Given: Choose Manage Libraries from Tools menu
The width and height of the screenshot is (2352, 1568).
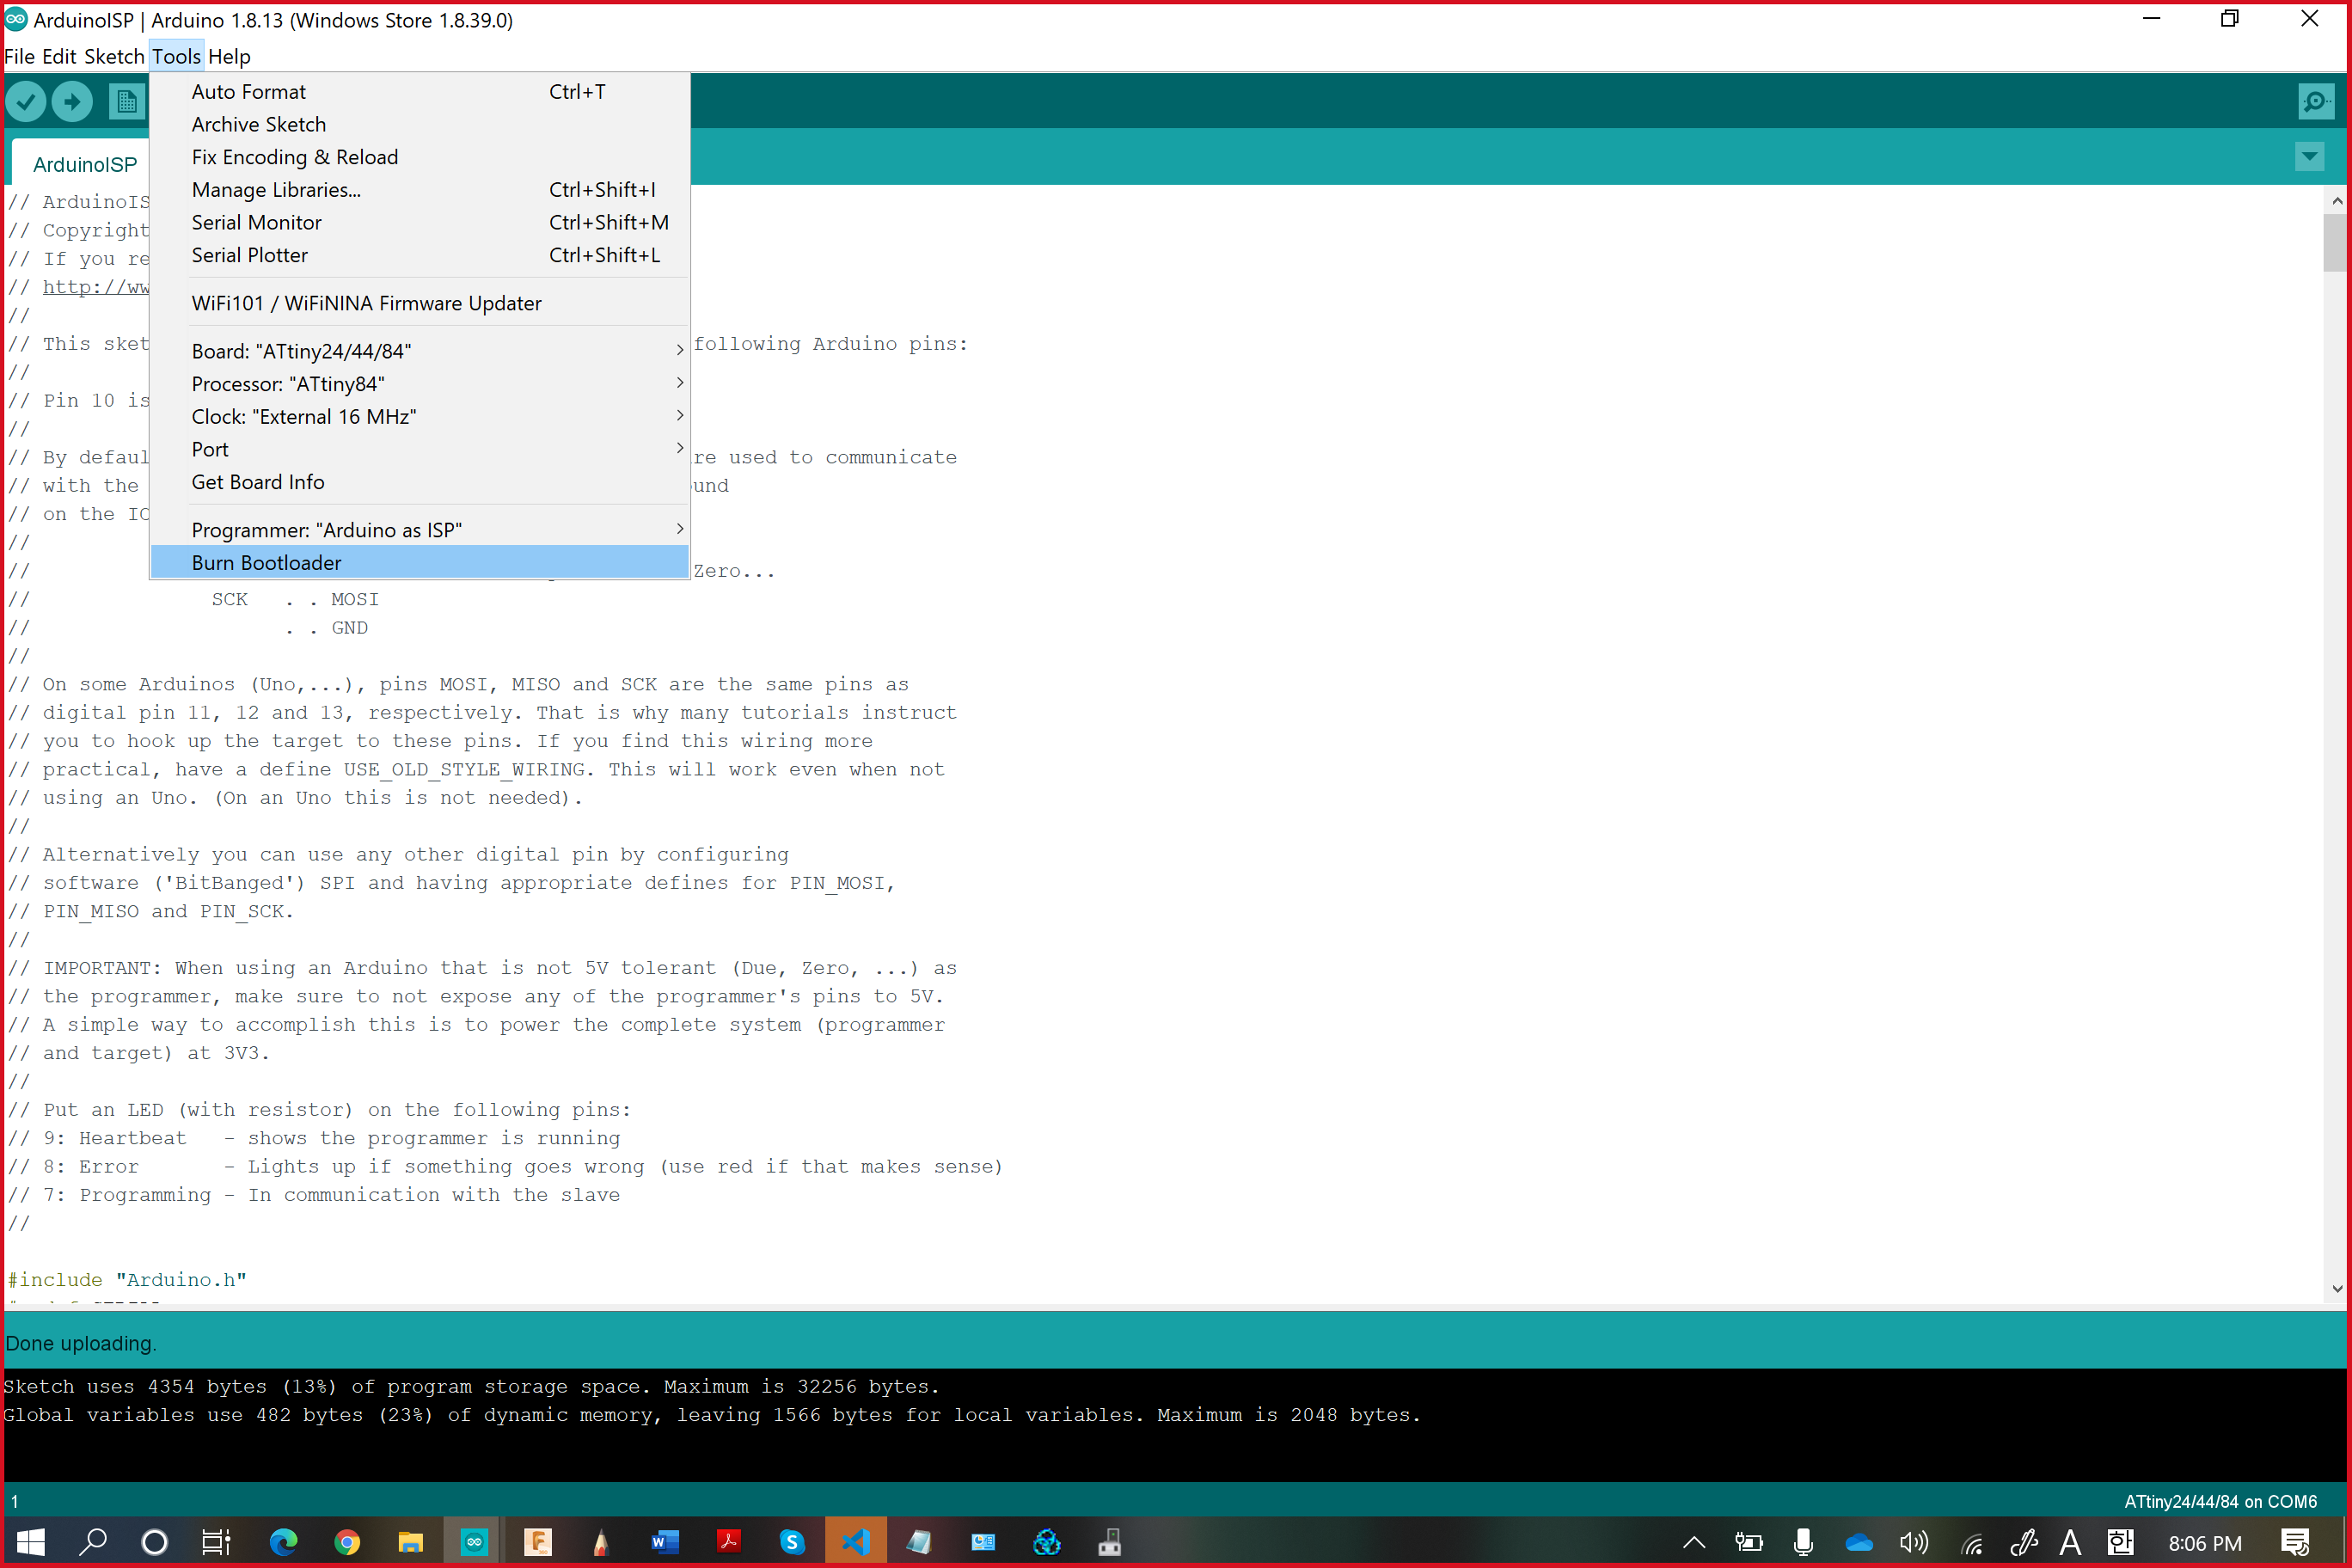Looking at the screenshot, I should tap(277, 190).
